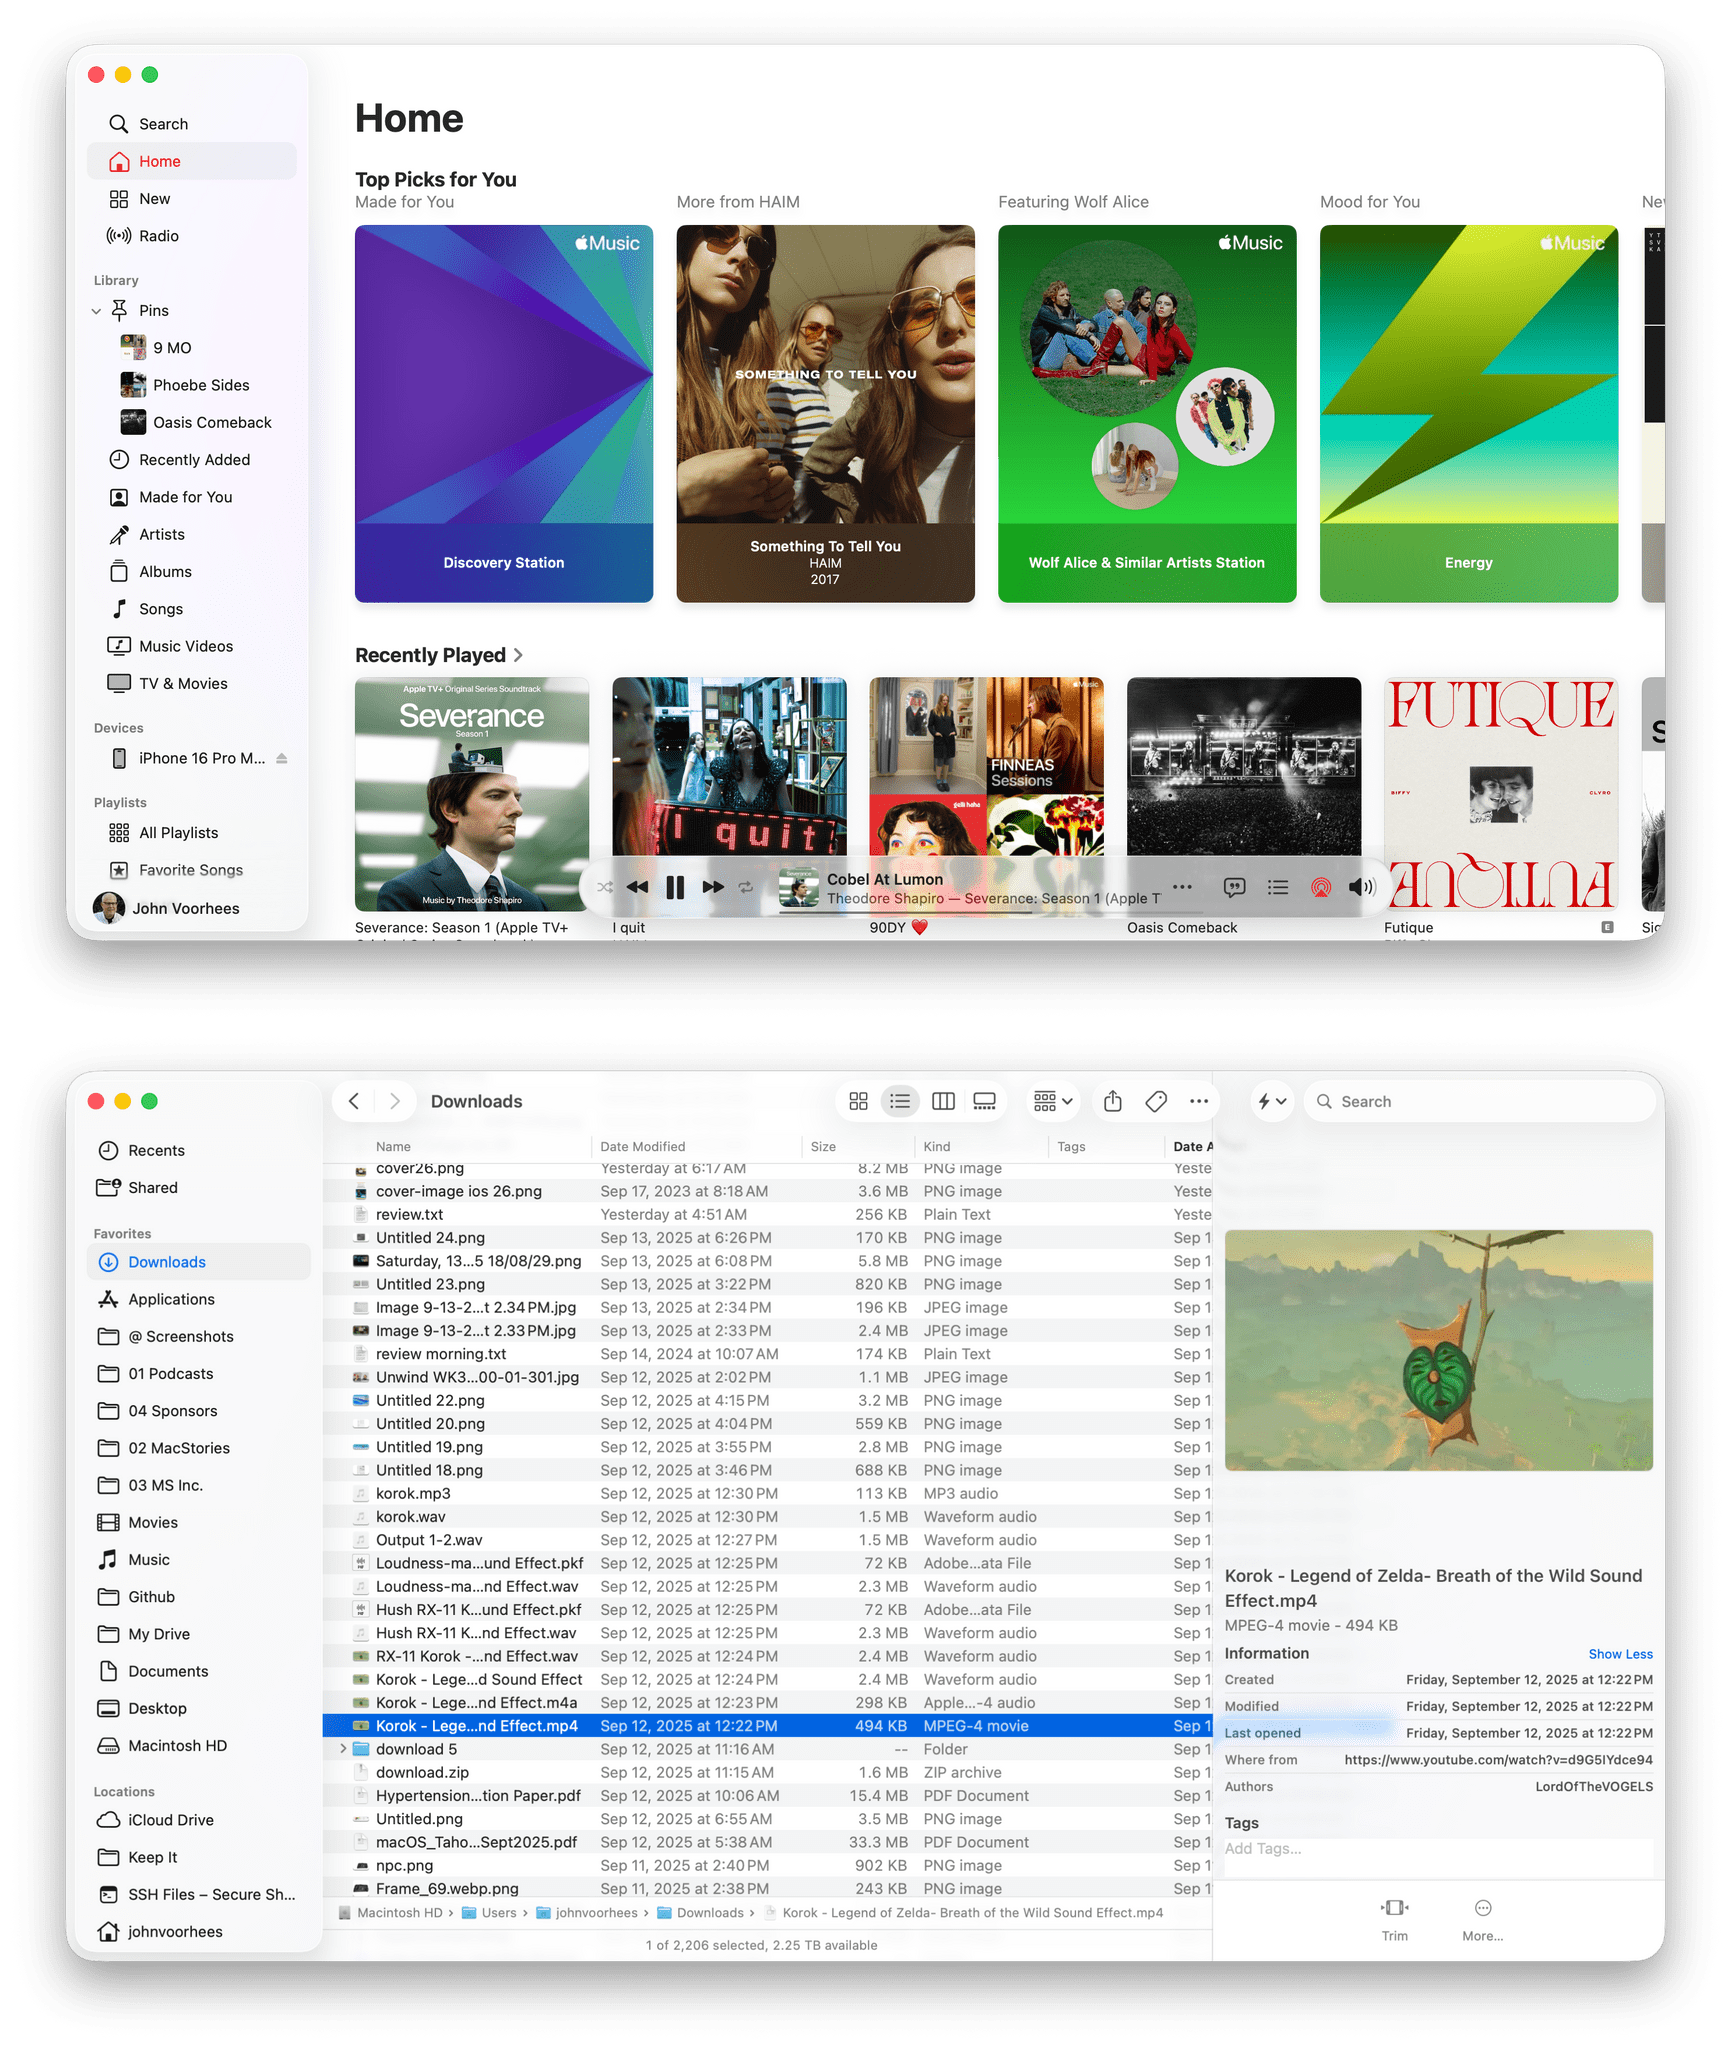Pause playback in Music mini player
This screenshot has height=2048, width=1731.
click(x=675, y=887)
